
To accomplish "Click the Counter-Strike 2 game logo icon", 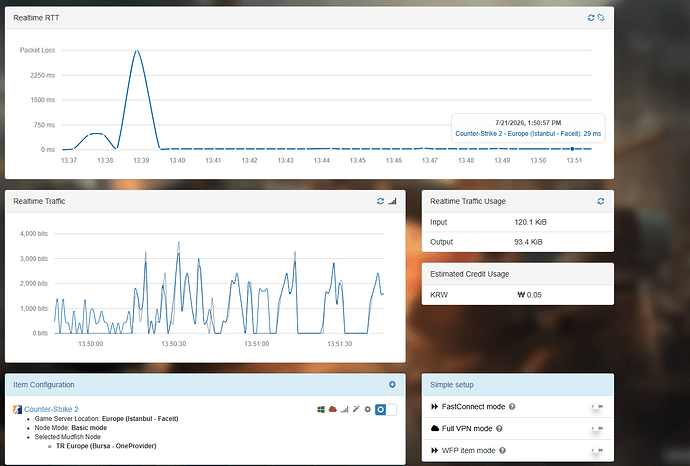I will [x=17, y=410].
